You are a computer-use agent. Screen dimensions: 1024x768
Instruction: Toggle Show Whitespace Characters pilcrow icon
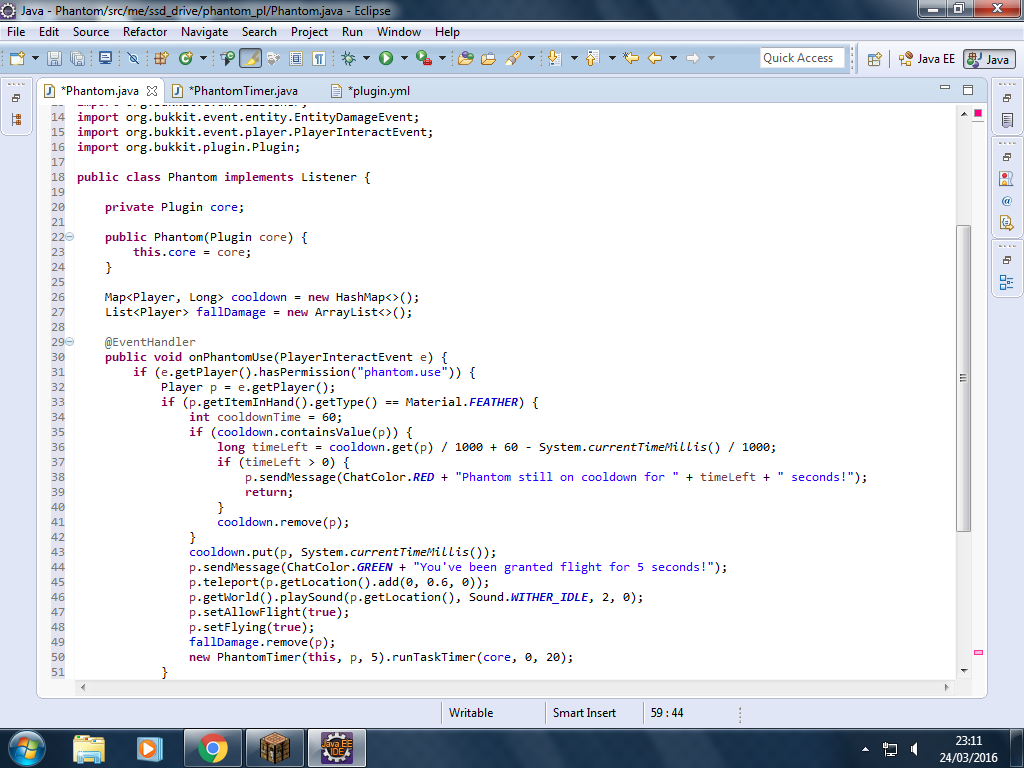point(319,58)
